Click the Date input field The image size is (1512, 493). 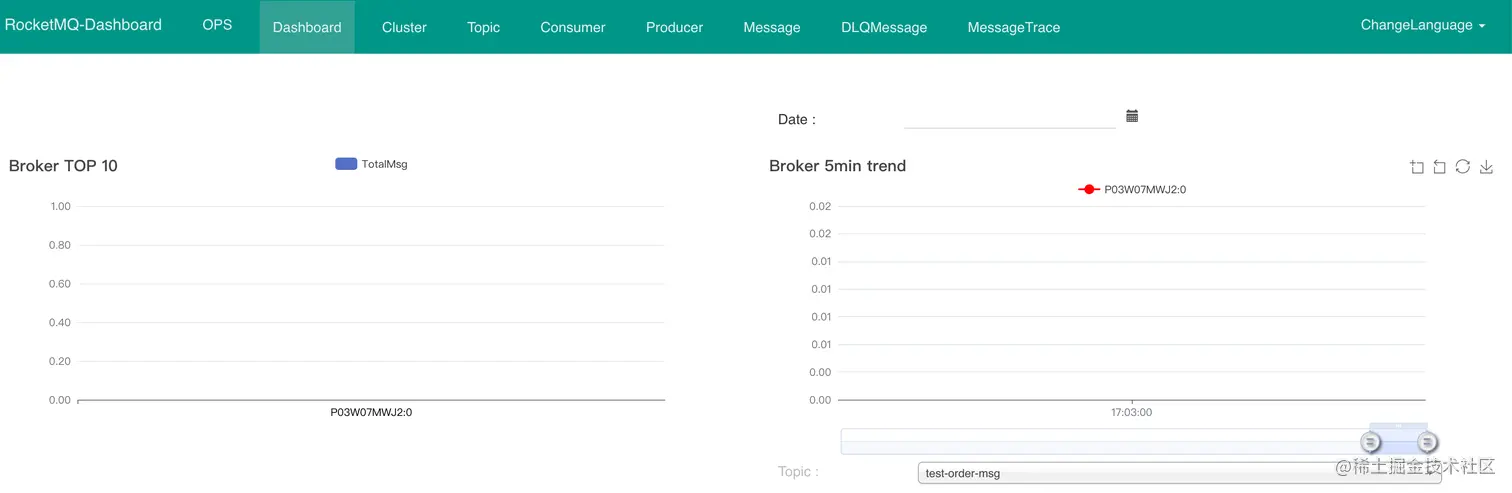click(x=1009, y=118)
